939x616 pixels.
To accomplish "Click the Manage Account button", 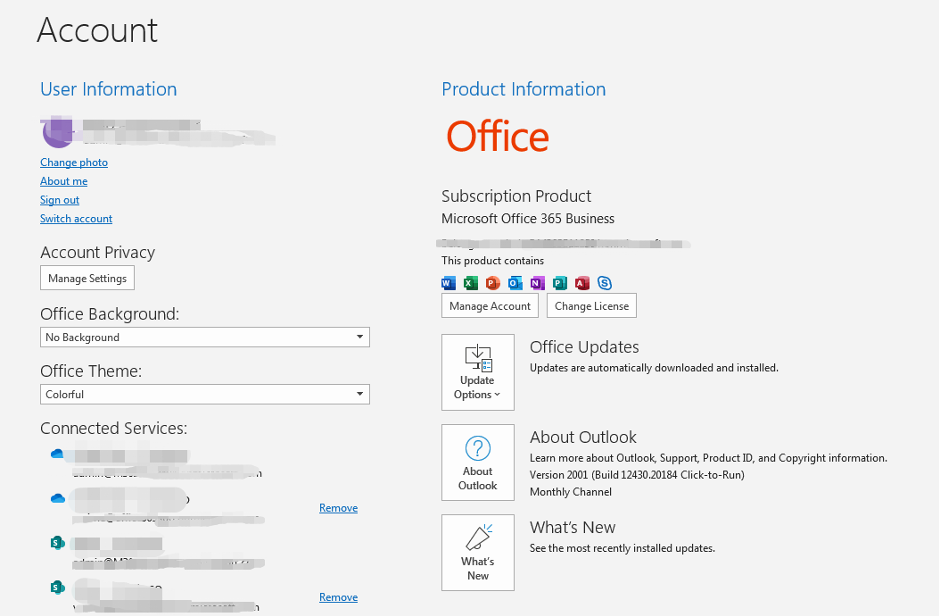I will 490,306.
